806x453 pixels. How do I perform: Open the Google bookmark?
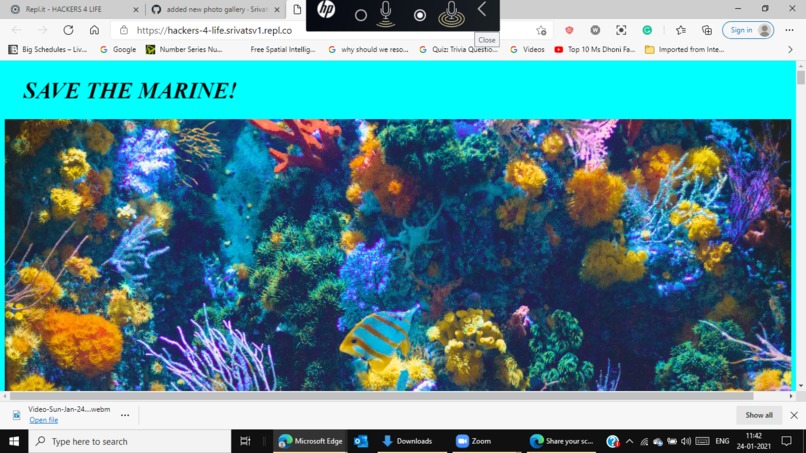[118, 49]
